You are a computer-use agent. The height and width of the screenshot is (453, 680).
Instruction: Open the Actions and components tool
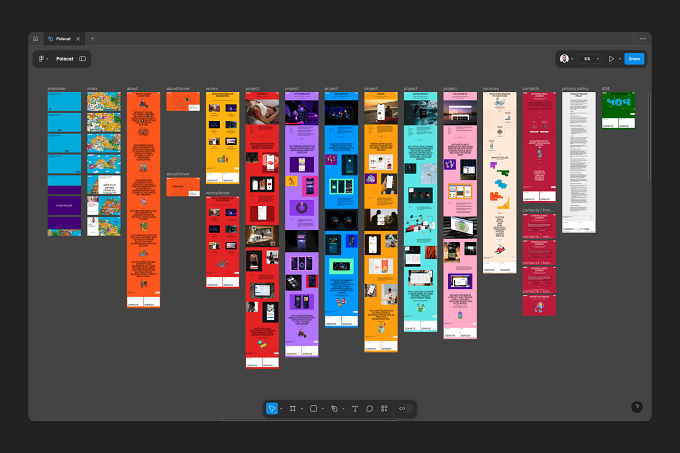(384, 408)
